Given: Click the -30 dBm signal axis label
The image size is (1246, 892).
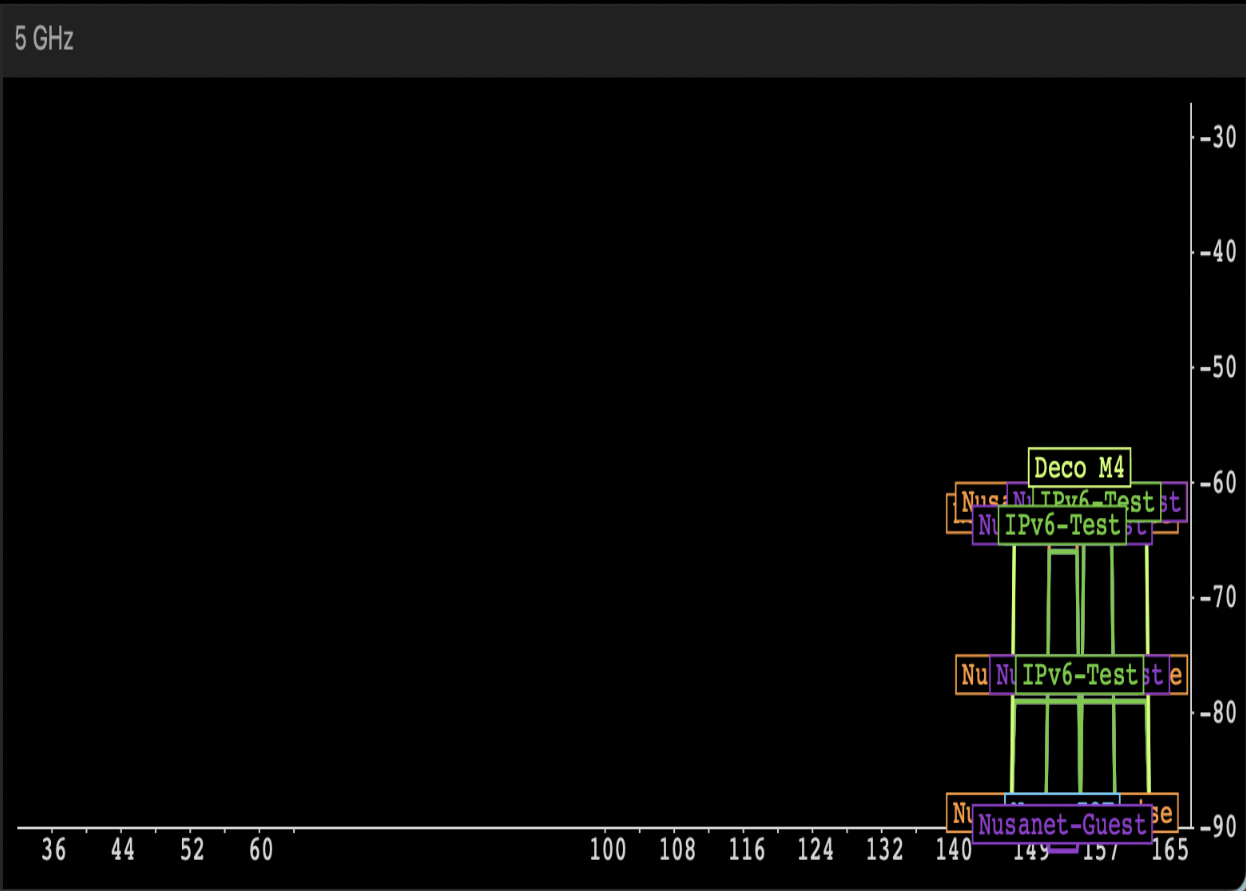Looking at the screenshot, I should 1218,137.
